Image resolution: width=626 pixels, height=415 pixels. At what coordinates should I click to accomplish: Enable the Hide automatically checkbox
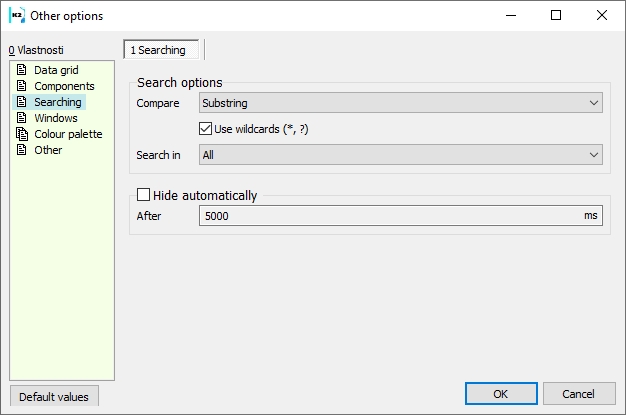(x=143, y=196)
